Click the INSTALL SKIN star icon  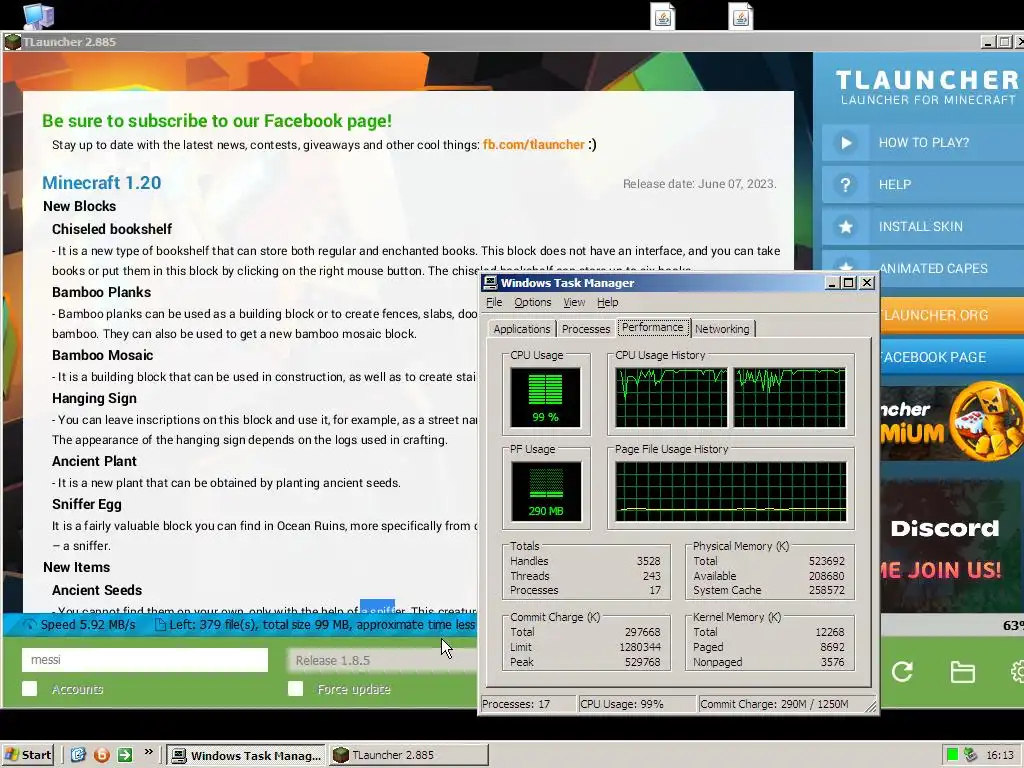click(x=846, y=227)
